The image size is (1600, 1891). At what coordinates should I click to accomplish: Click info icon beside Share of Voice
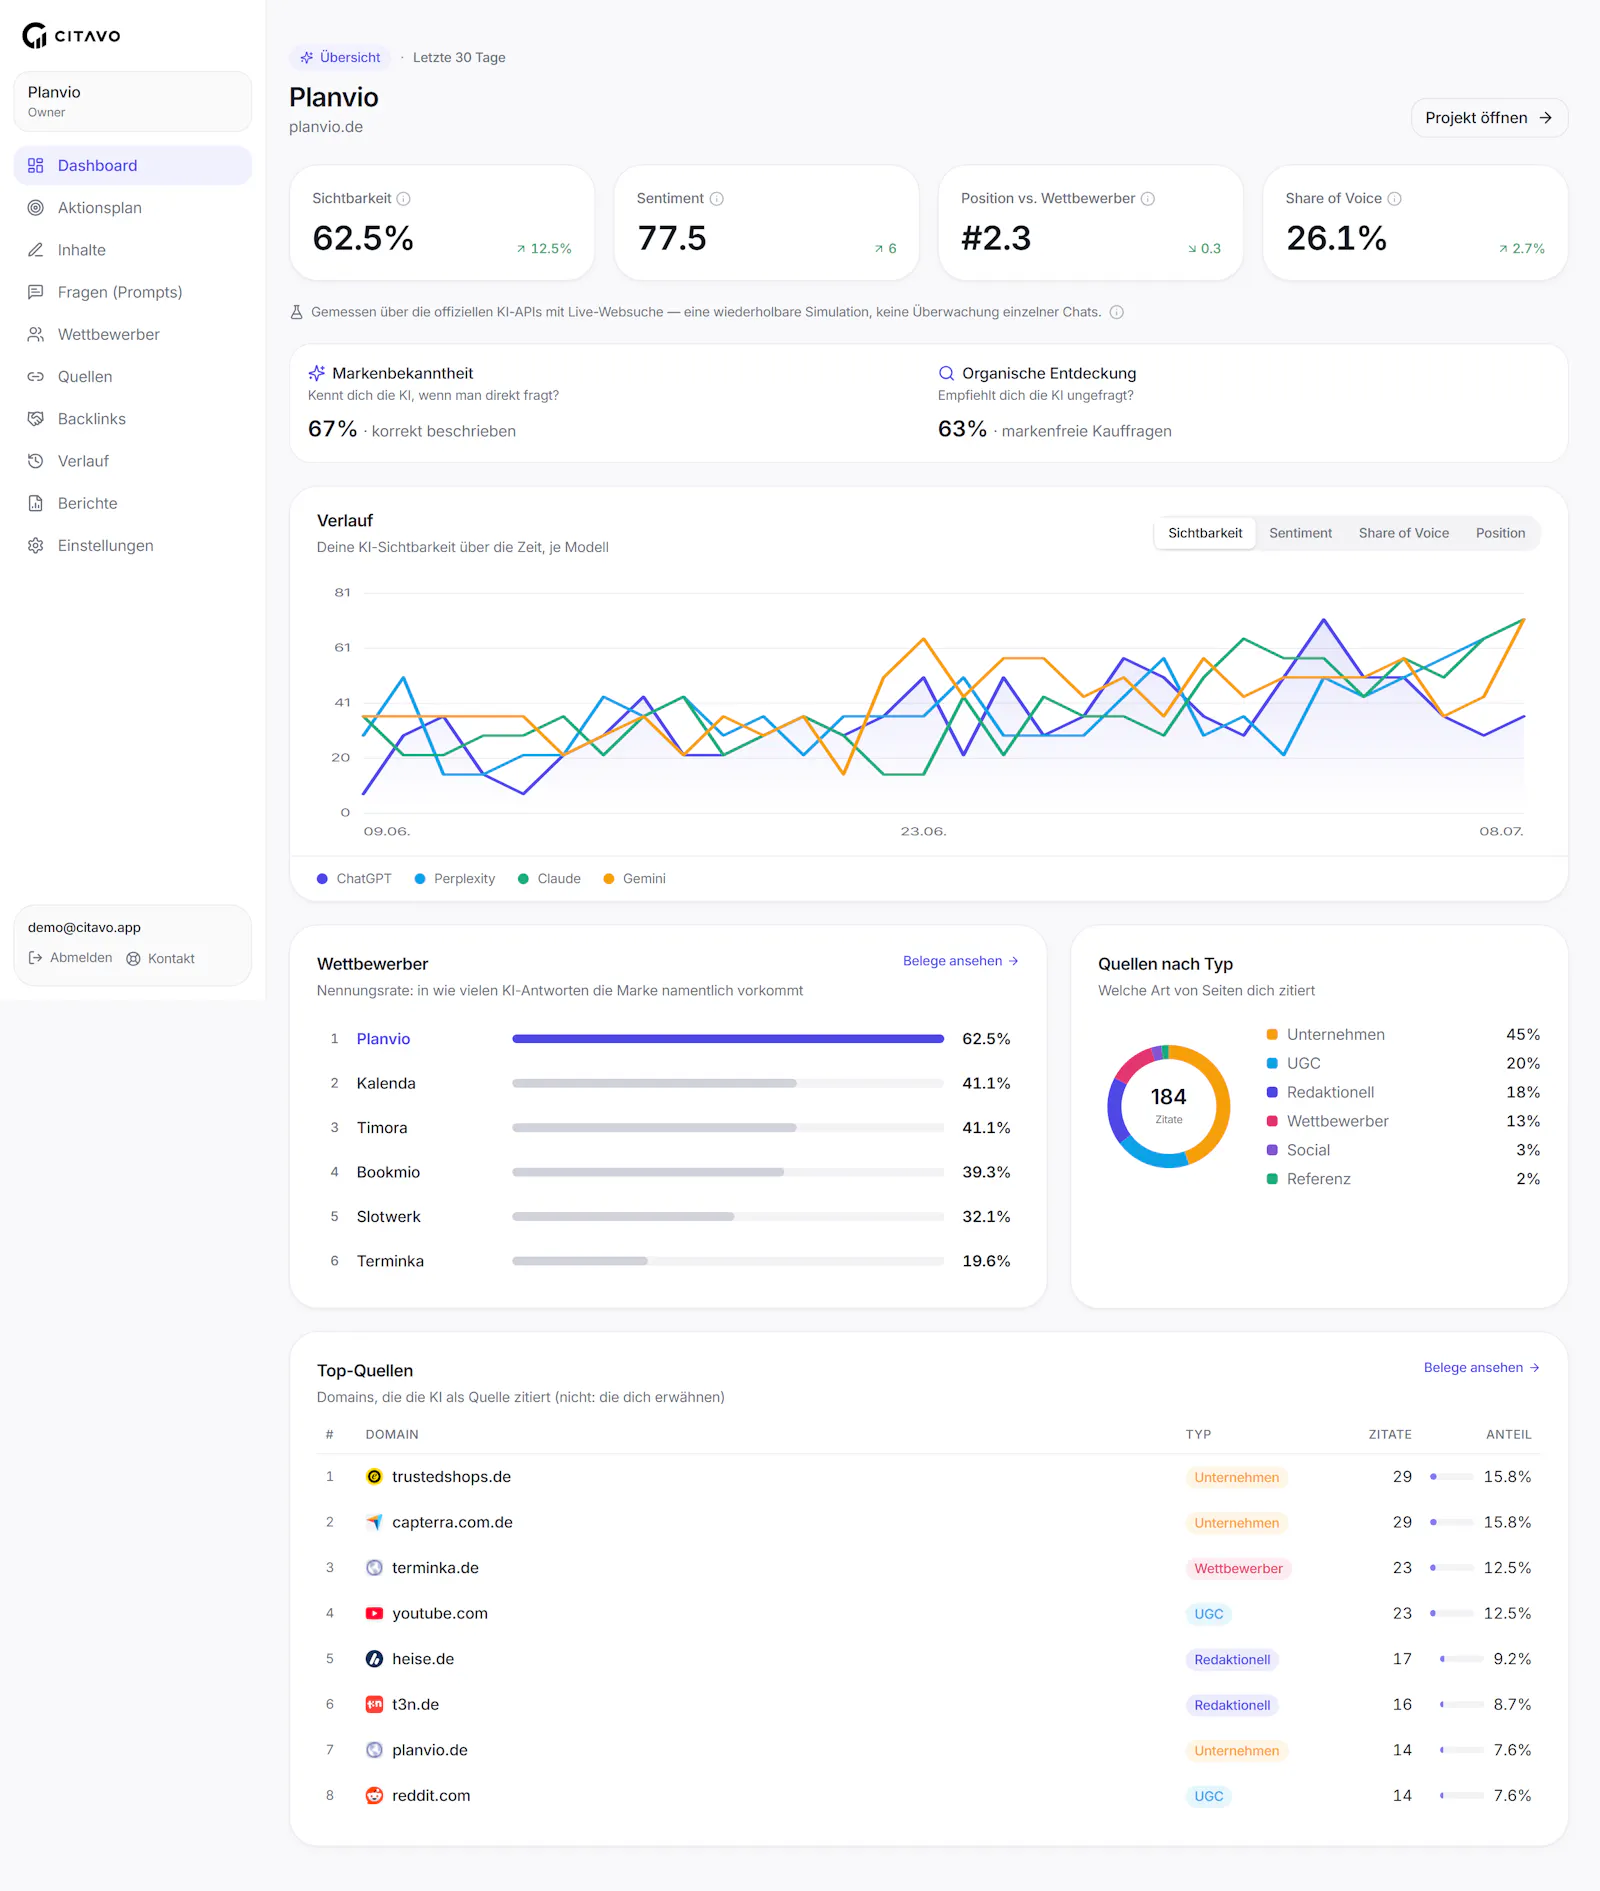point(1395,199)
